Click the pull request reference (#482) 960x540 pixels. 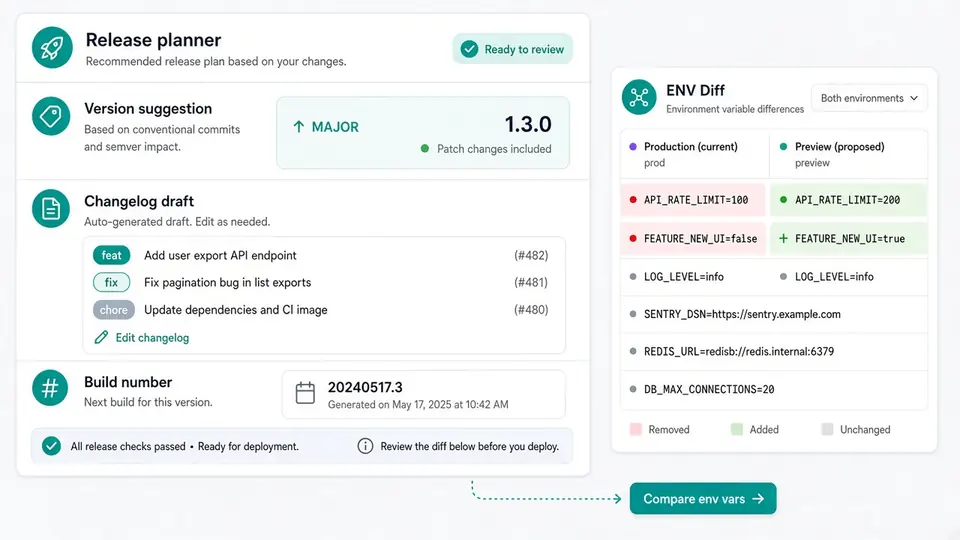point(531,255)
